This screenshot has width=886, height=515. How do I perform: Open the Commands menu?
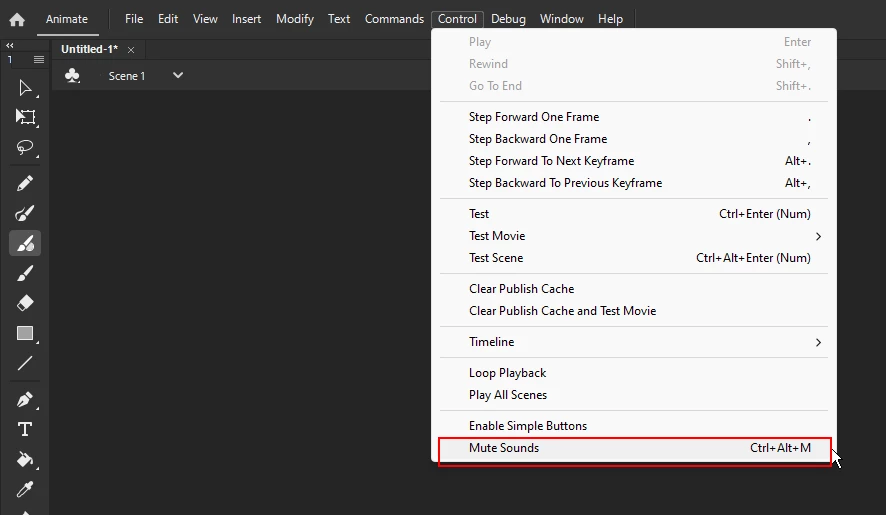(394, 19)
